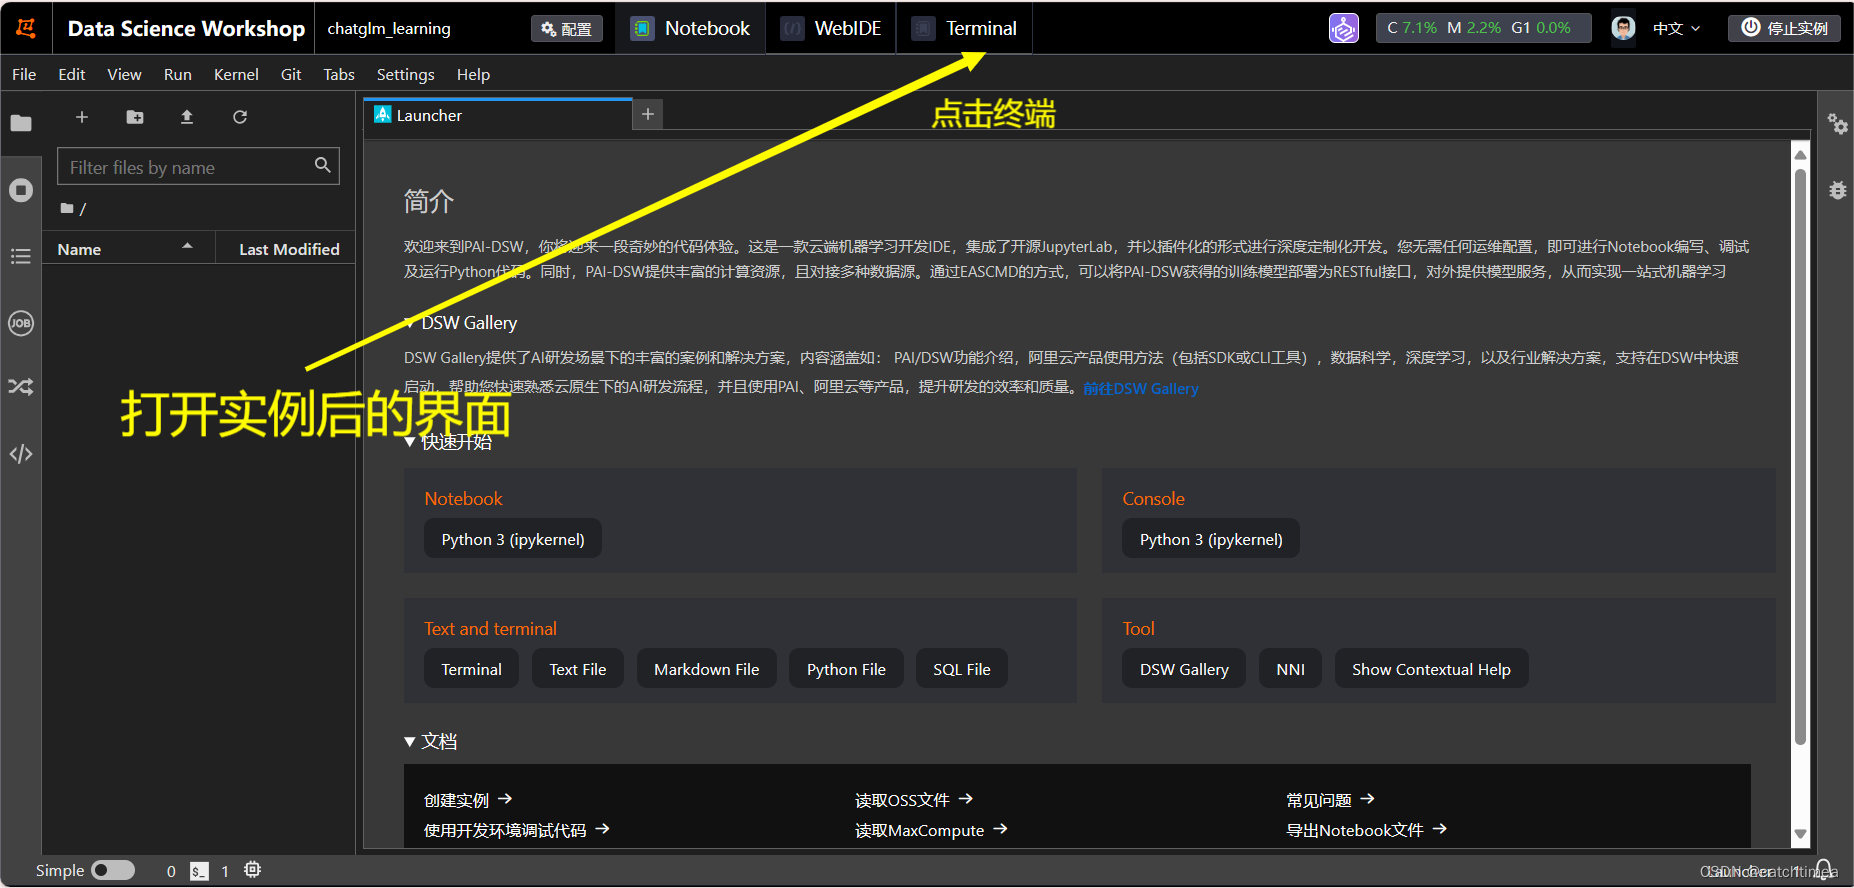Click the new launcher plus icon
Screen dimensions: 1854x888
click(82, 117)
